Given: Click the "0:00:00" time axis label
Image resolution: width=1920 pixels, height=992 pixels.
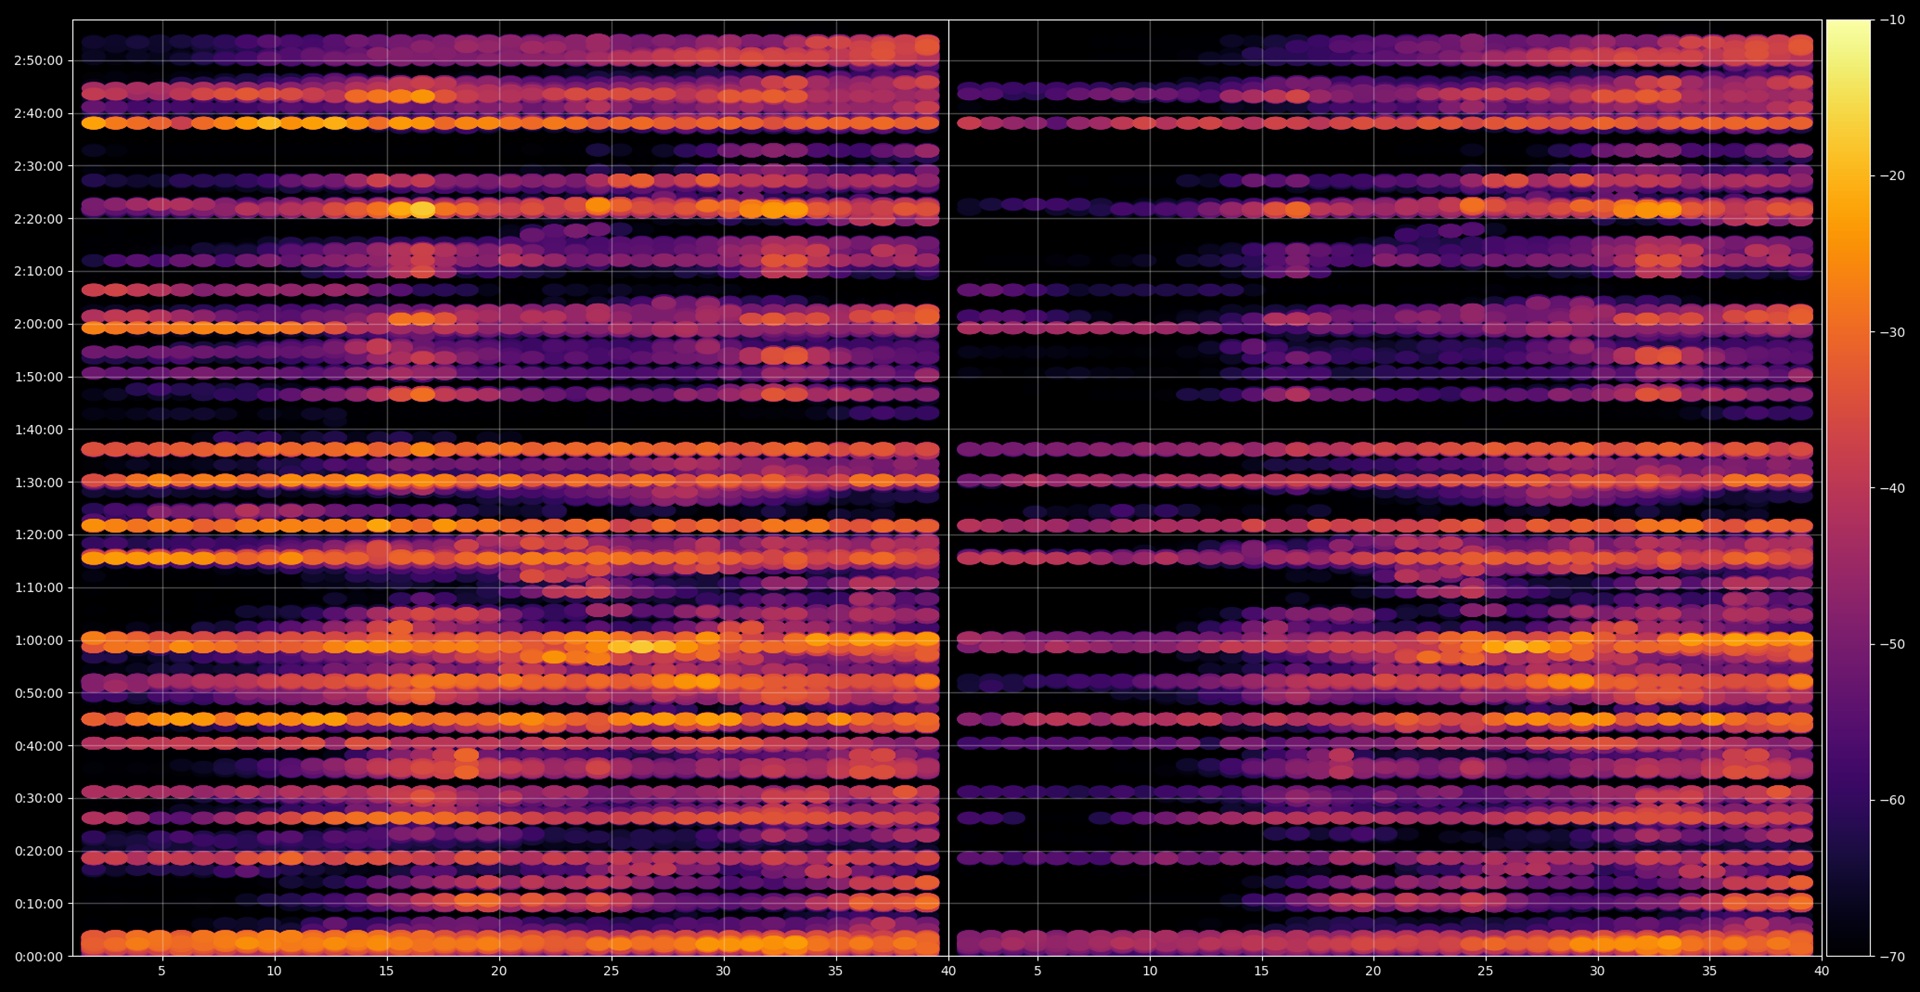Looking at the screenshot, I should (x=38, y=957).
